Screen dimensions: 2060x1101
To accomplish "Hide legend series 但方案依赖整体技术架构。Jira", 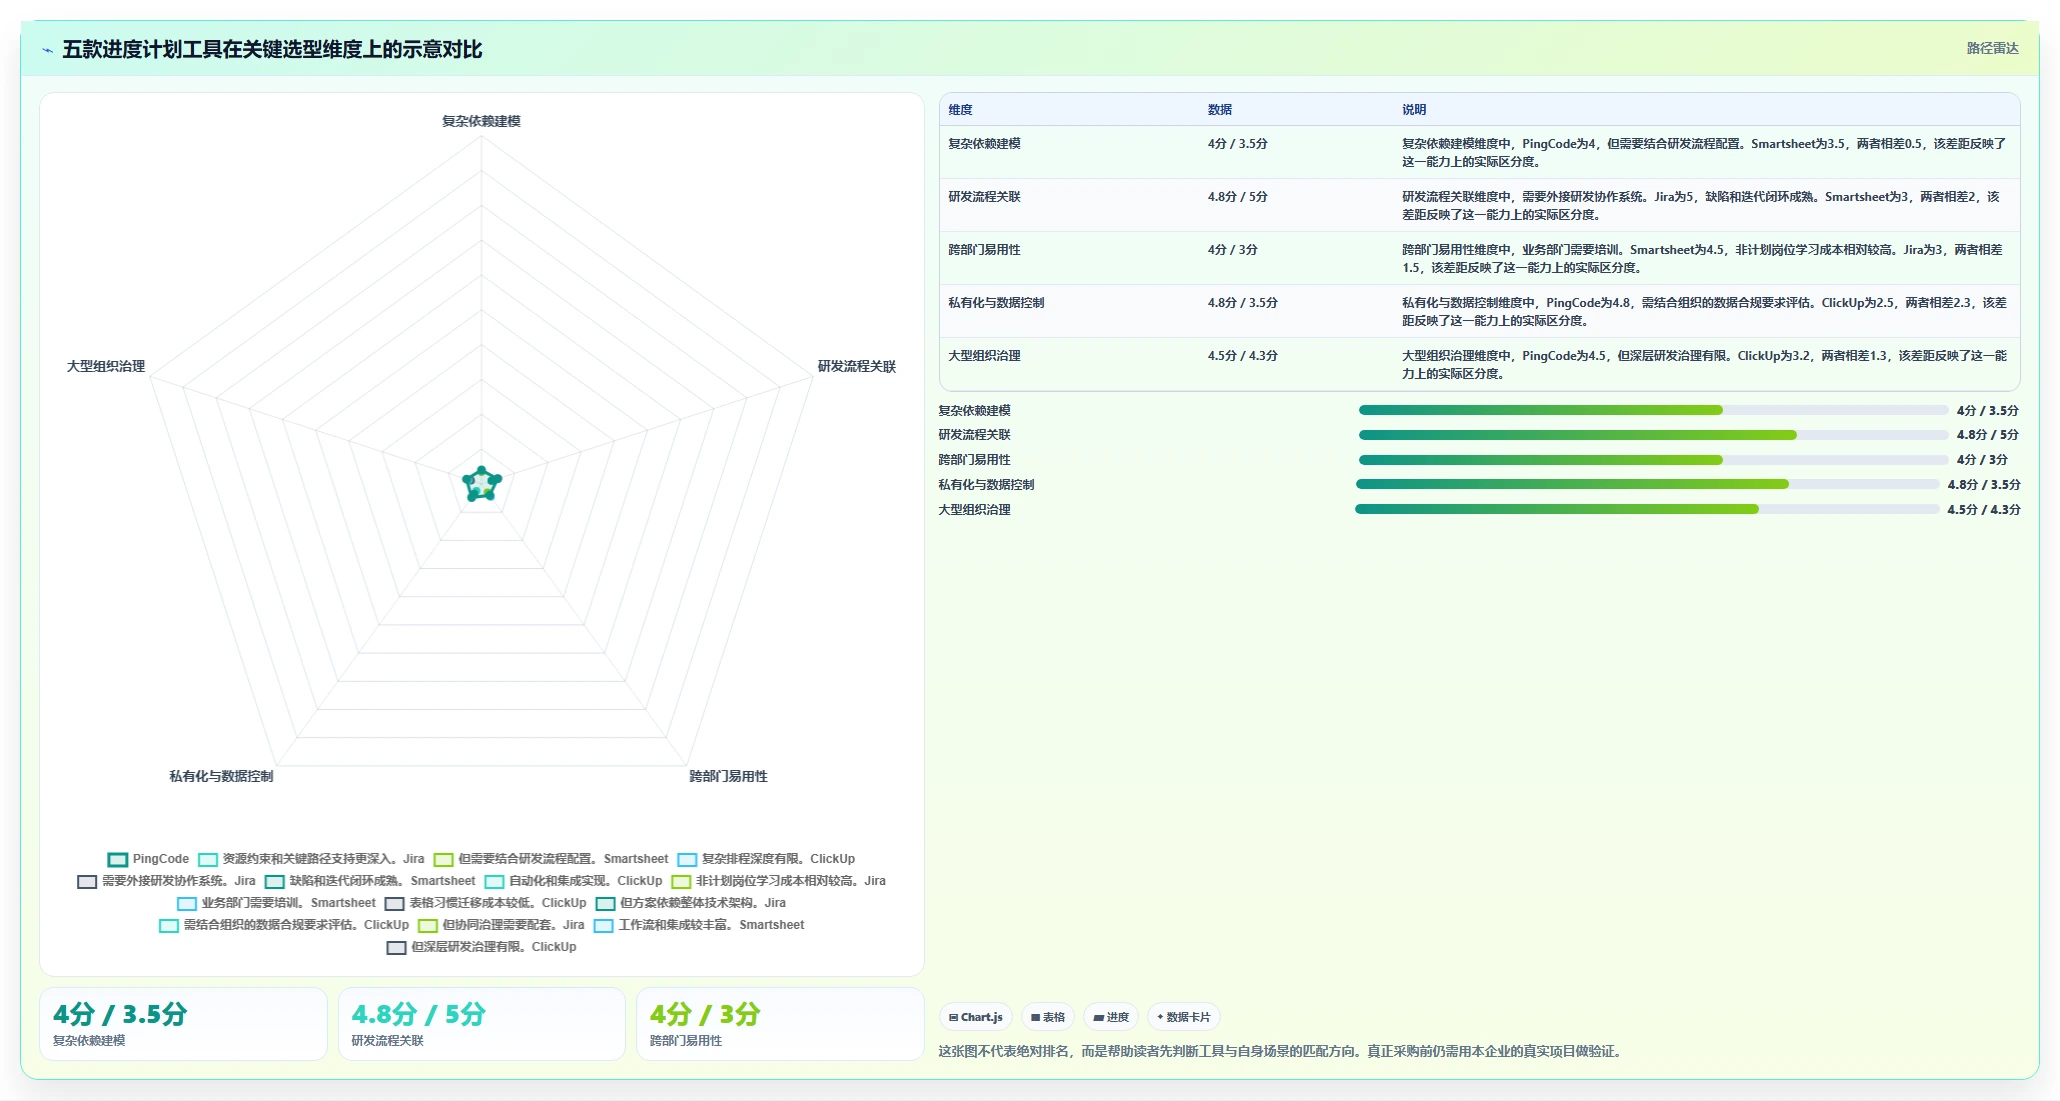I will (691, 903).
